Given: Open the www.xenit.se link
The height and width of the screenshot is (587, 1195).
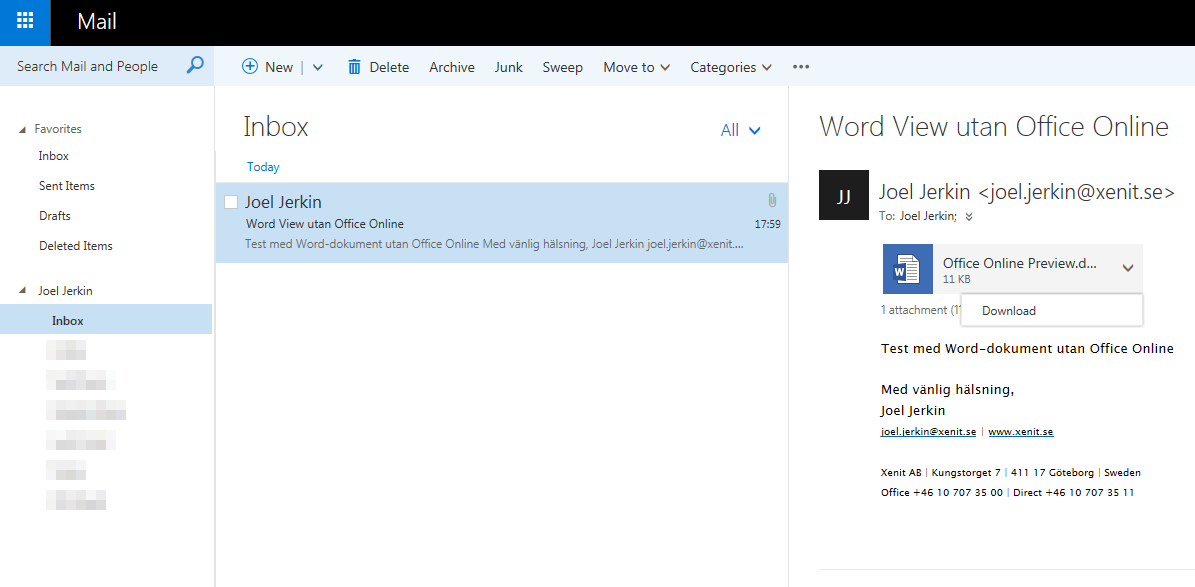Looking at the screenshot, I should [1021, 431].
